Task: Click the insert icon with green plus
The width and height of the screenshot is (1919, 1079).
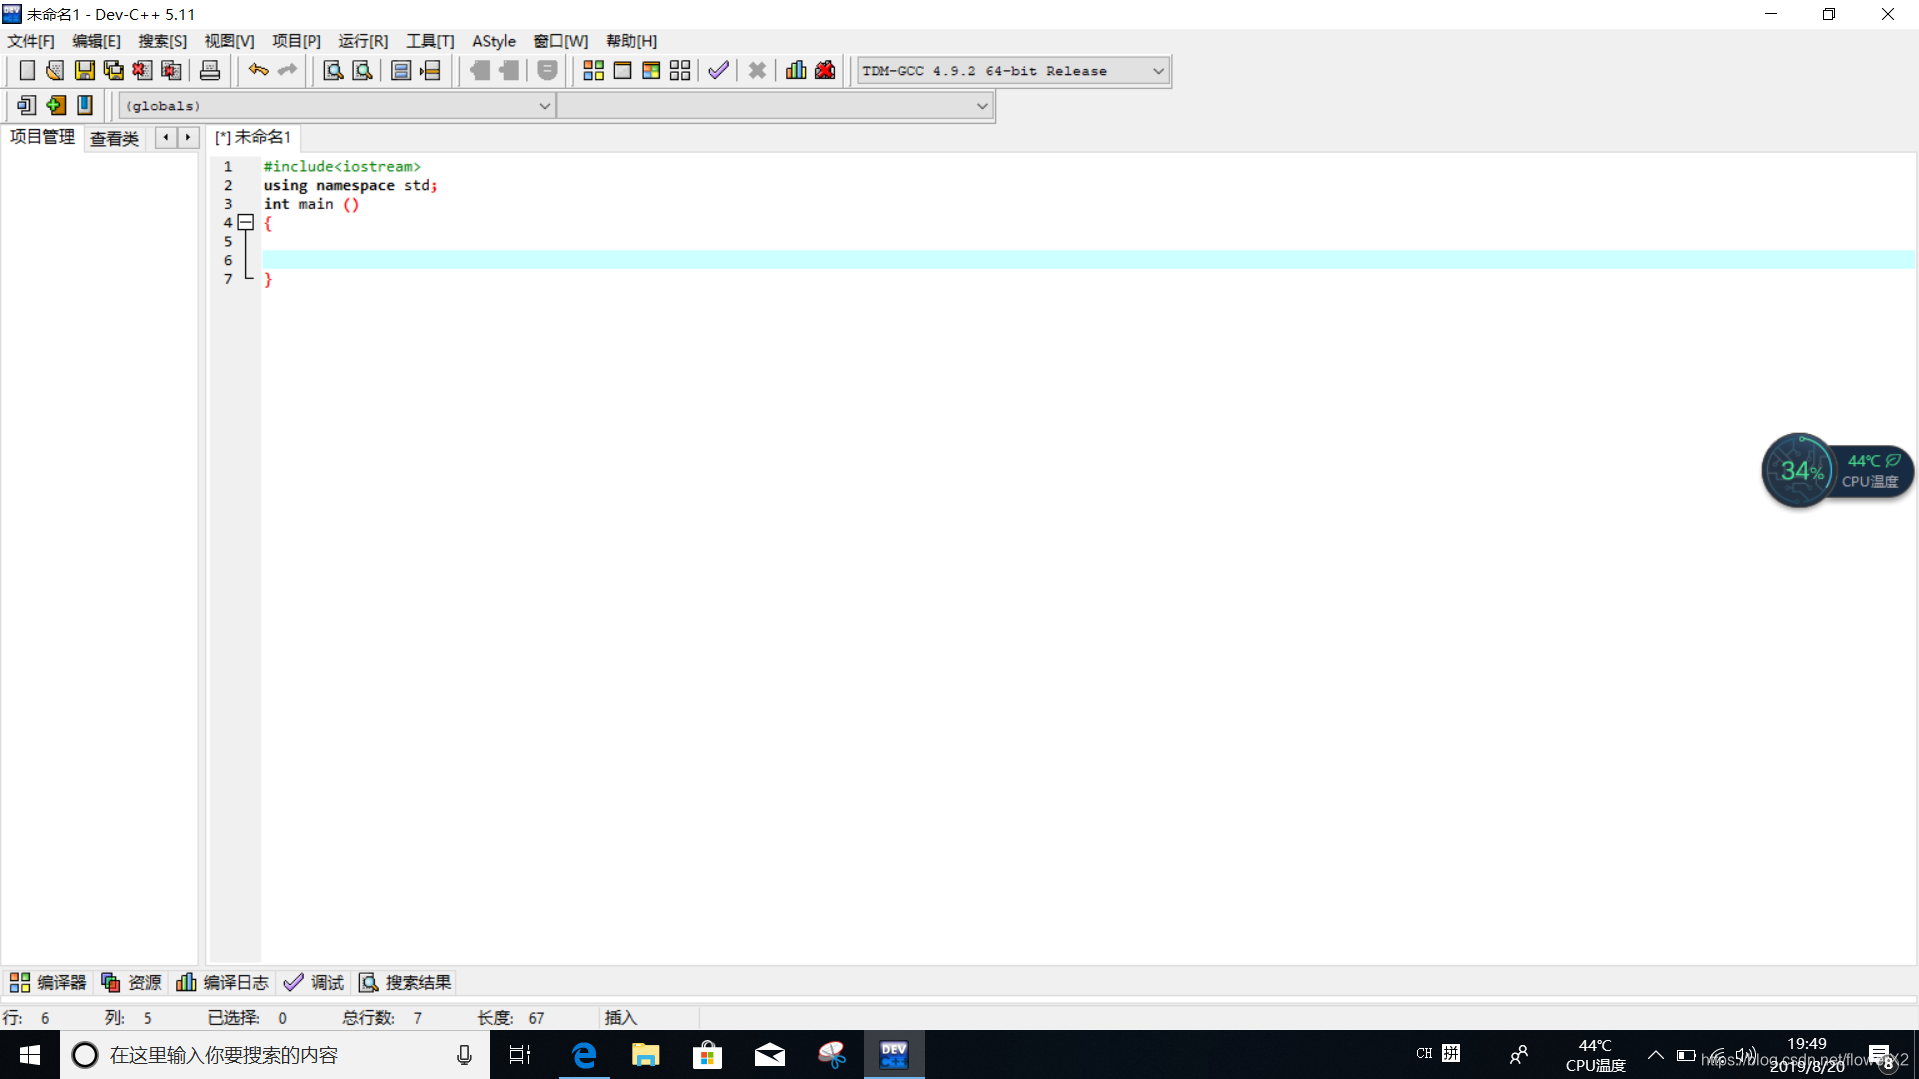Action: click(x=56, y=105)
